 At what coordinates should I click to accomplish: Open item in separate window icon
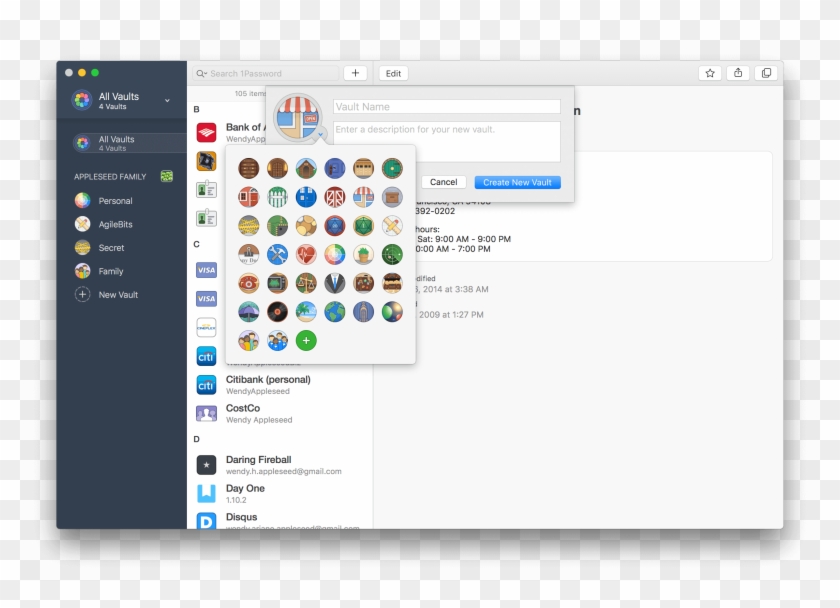click(x=766, y=73)
